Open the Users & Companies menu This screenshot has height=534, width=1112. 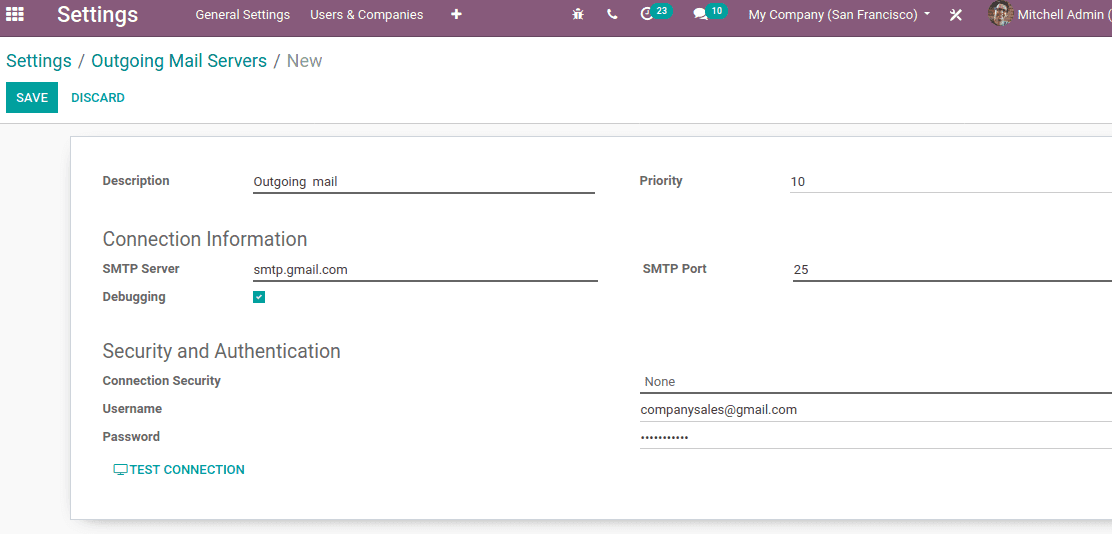tap(367, 14)
